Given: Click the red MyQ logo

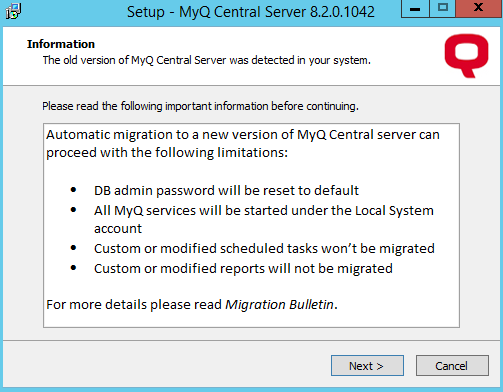Looking at the screenshot, I should tap(466, 56).
